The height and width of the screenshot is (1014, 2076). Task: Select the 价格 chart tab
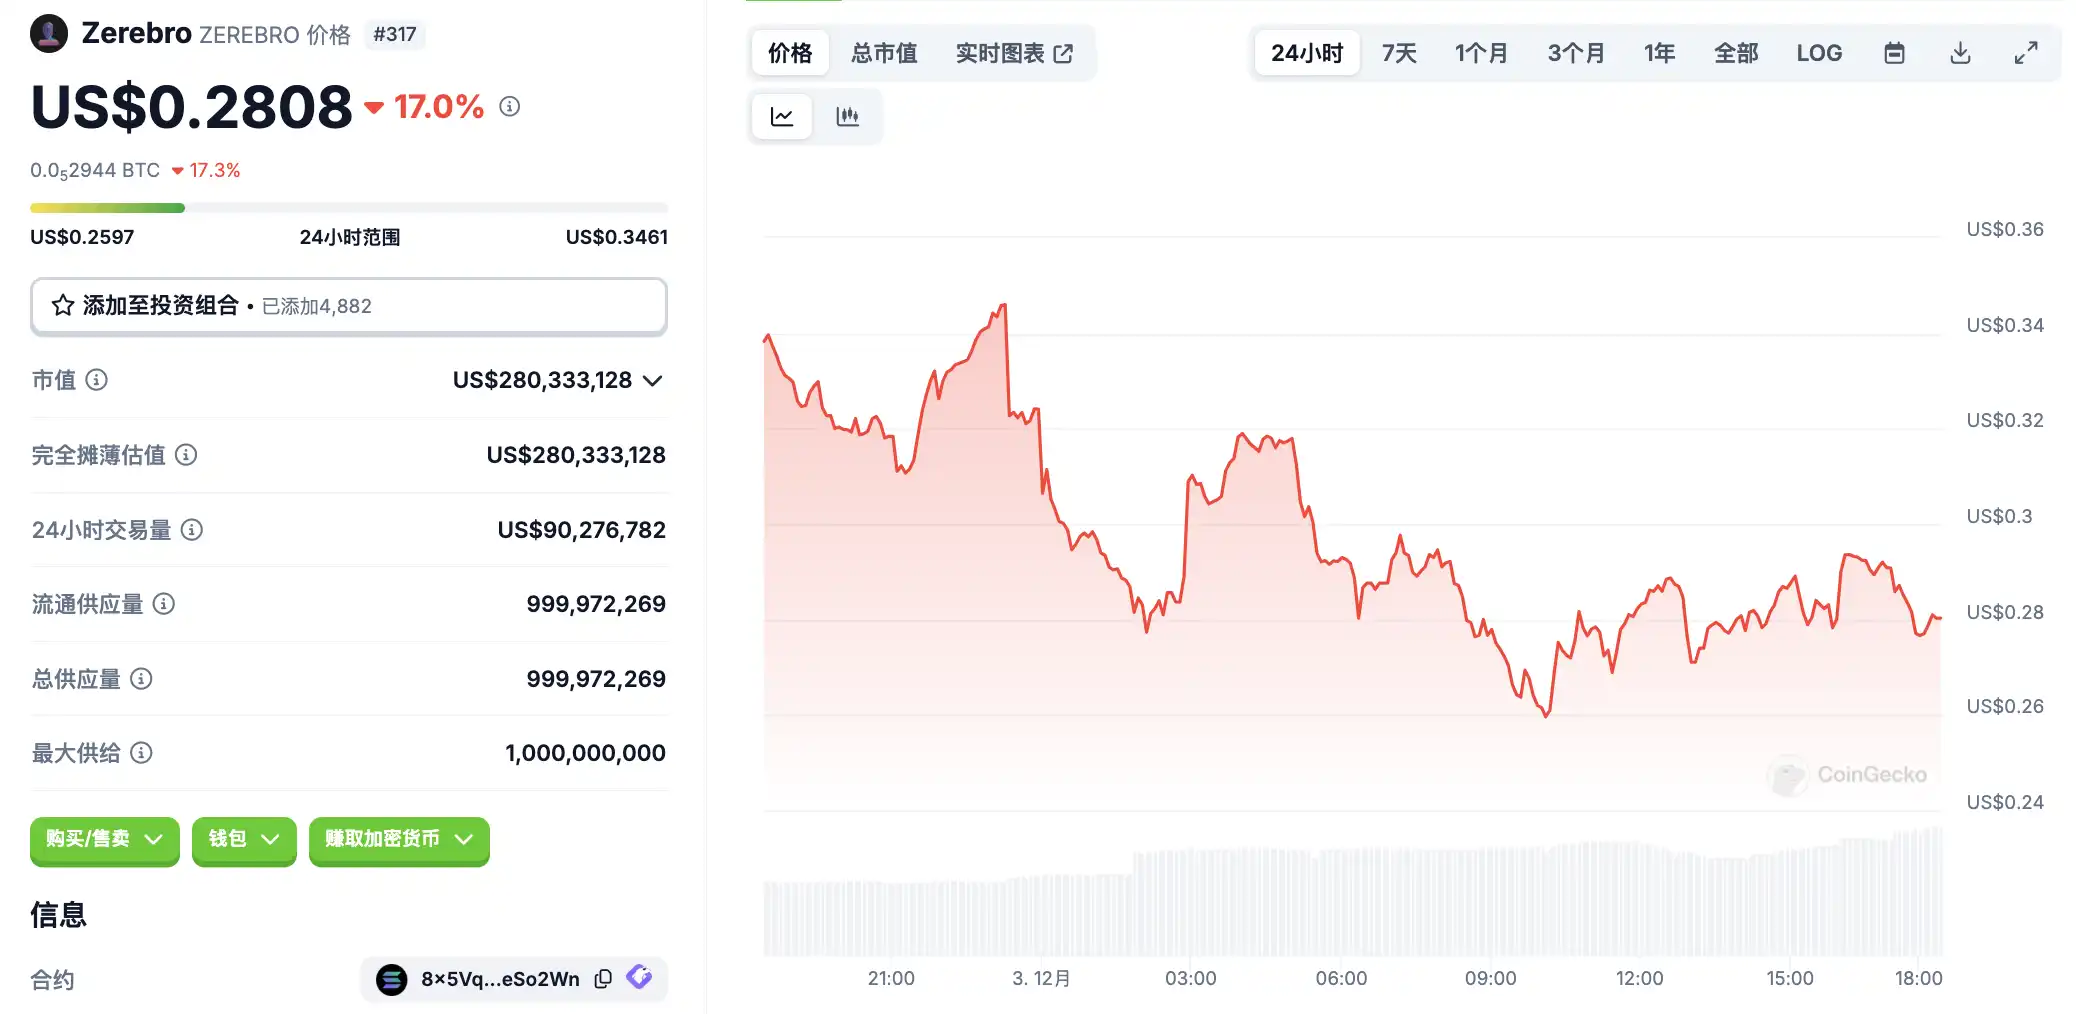790,53
